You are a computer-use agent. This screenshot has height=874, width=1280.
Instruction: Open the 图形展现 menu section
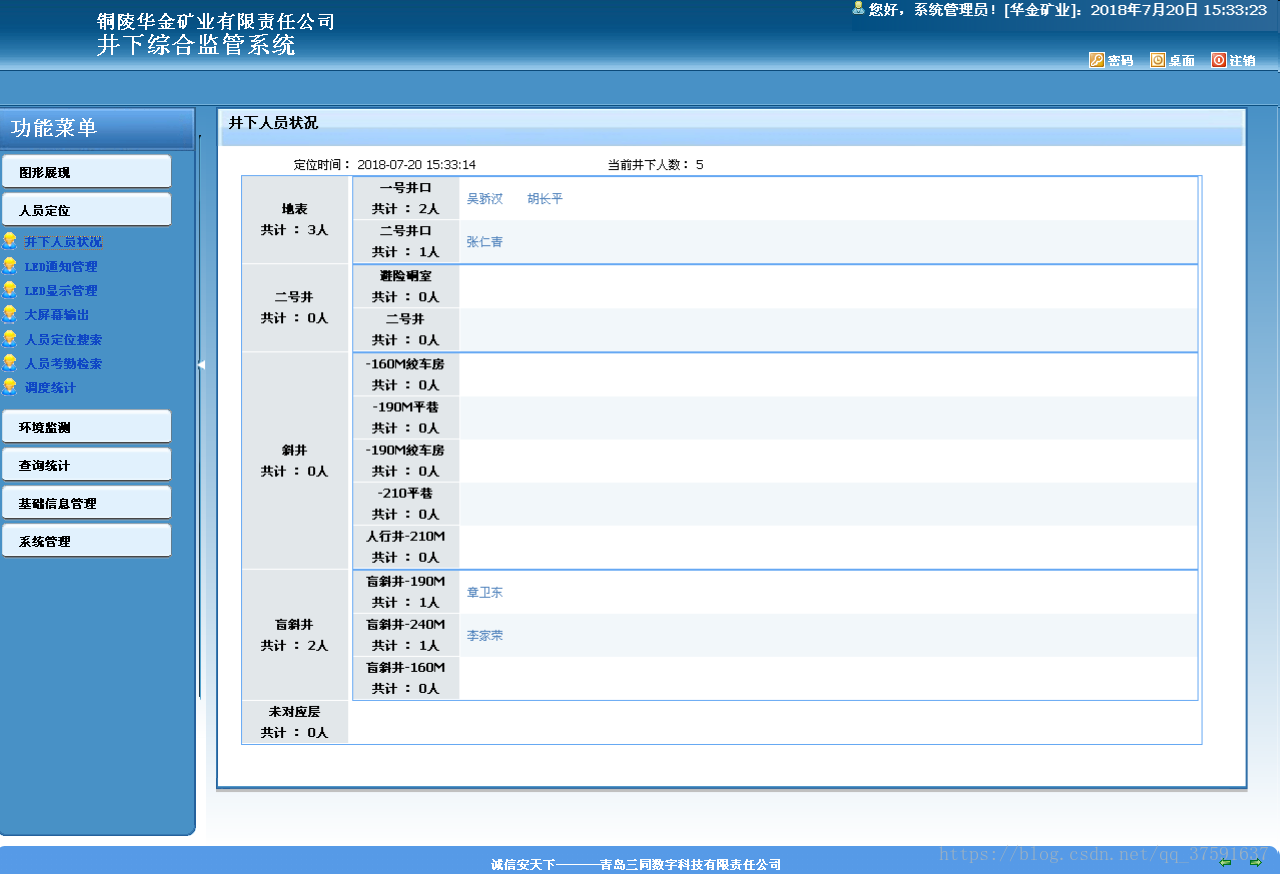pos(86,171)
